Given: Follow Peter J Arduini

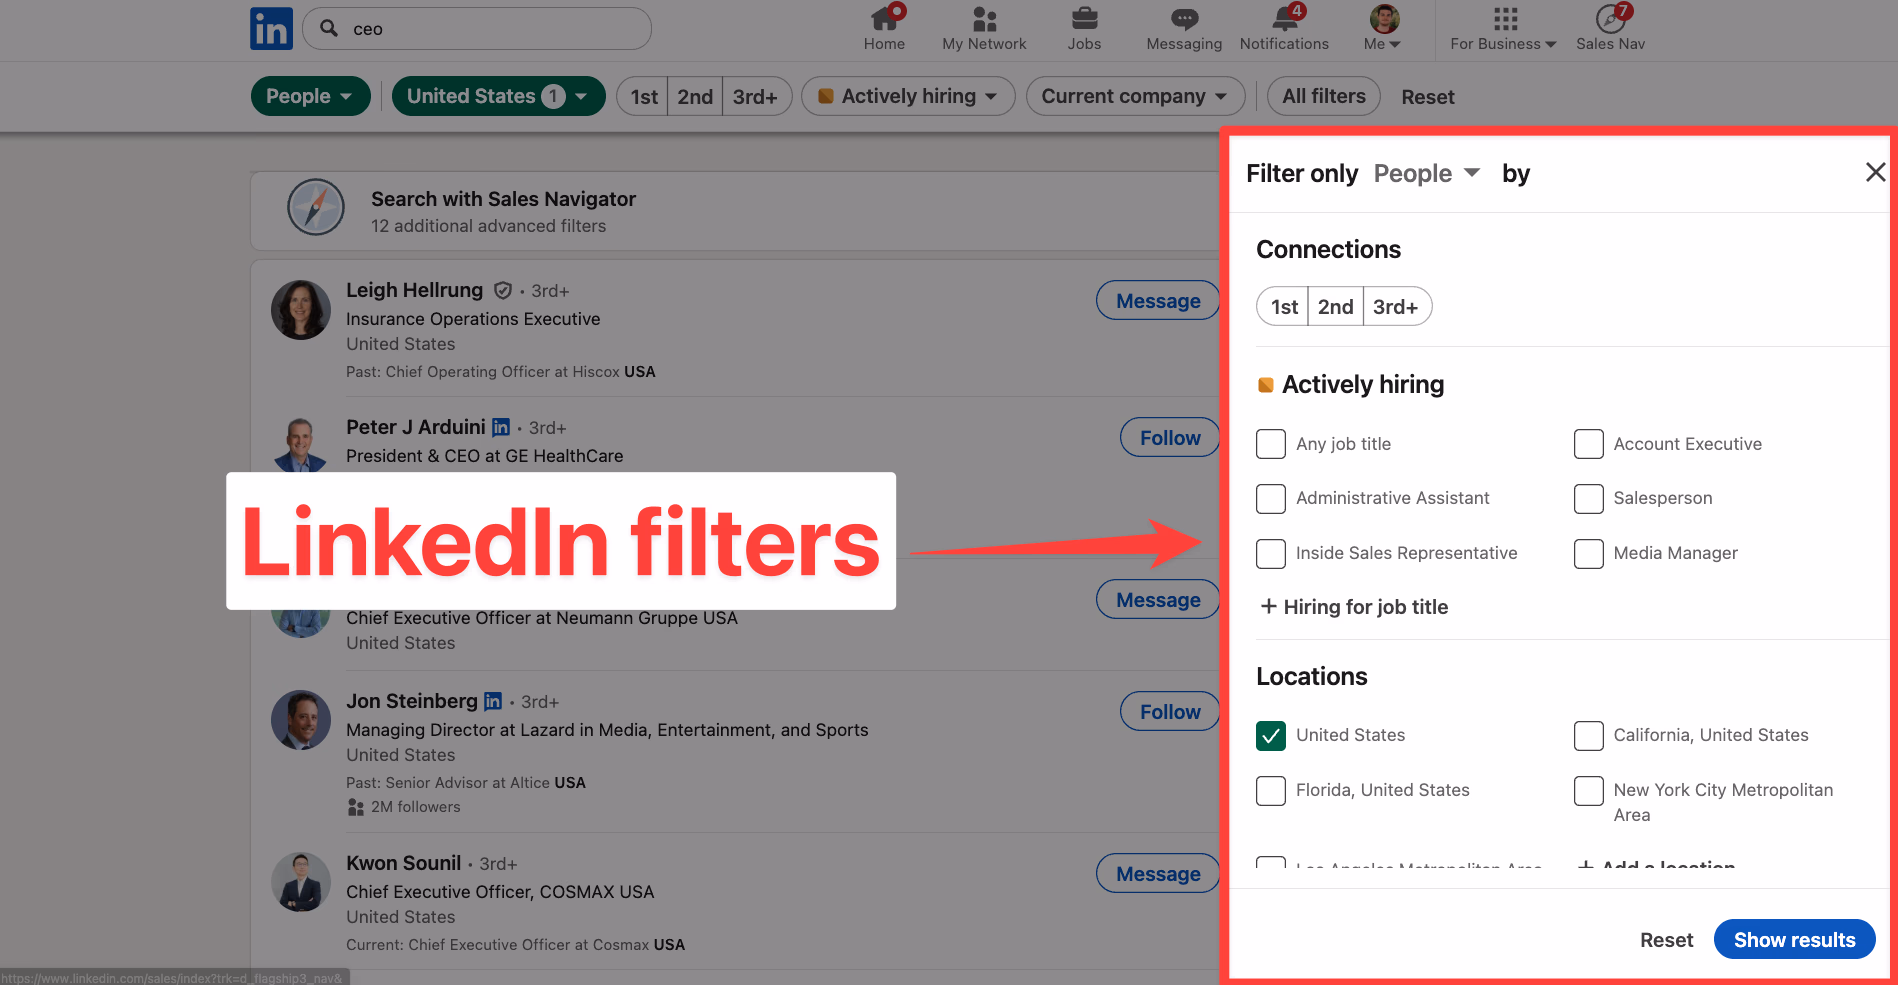Looking at the screenshot, I should [x=1170, y=438].
